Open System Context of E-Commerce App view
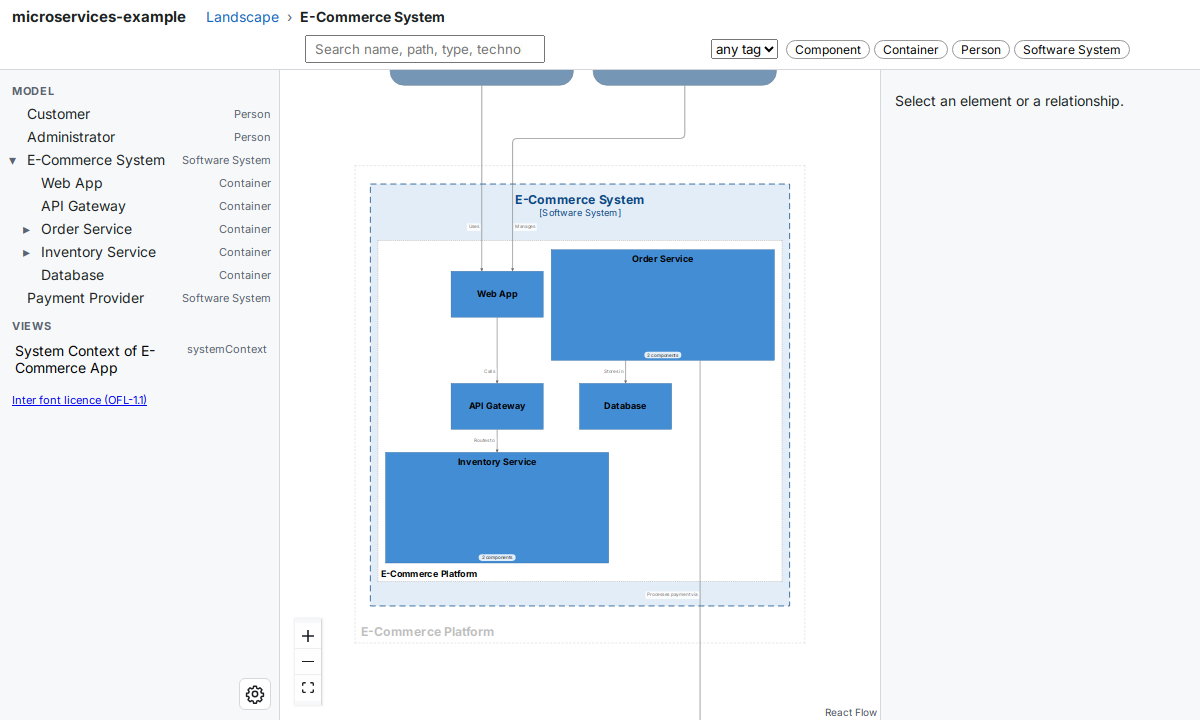 [140, 359]
